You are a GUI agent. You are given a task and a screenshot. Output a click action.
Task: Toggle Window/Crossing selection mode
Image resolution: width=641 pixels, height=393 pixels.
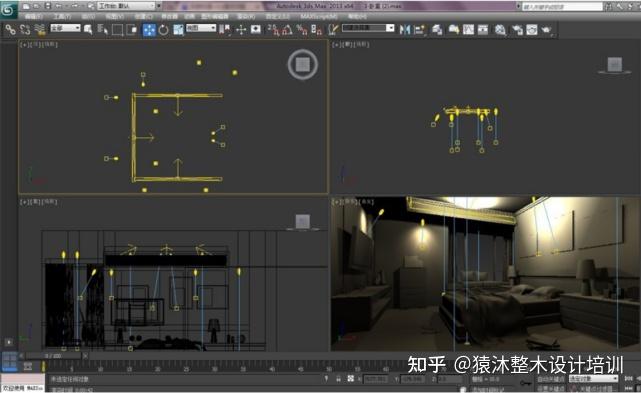click(132, 29)
